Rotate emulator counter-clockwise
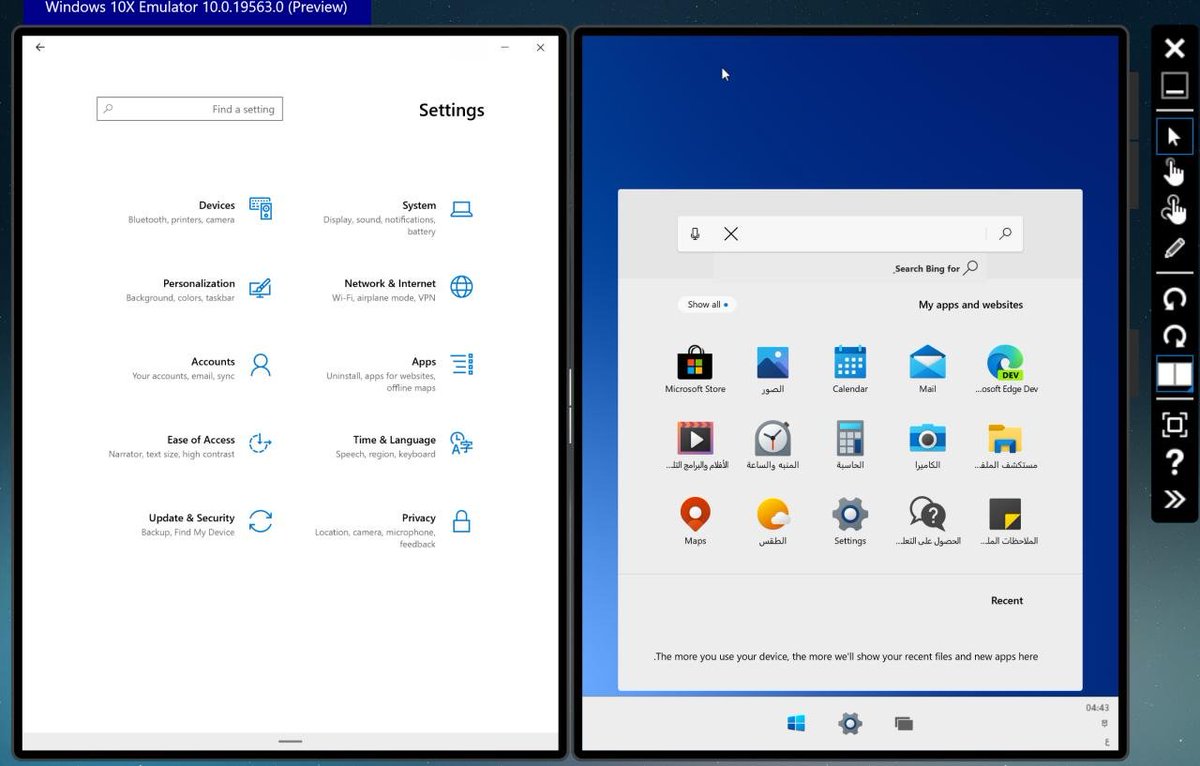1200x766 pixels. click(x=1175, y=298)
